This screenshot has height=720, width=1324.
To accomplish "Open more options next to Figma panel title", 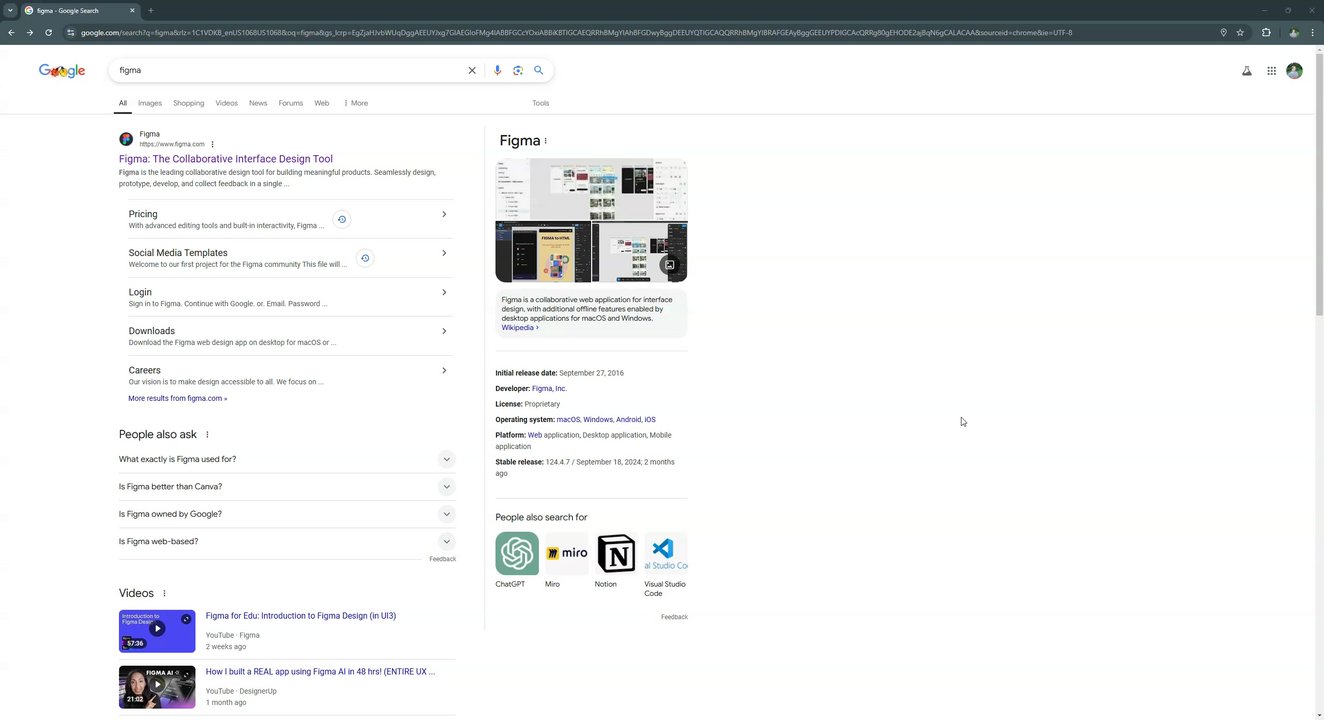I will point(545,141).
